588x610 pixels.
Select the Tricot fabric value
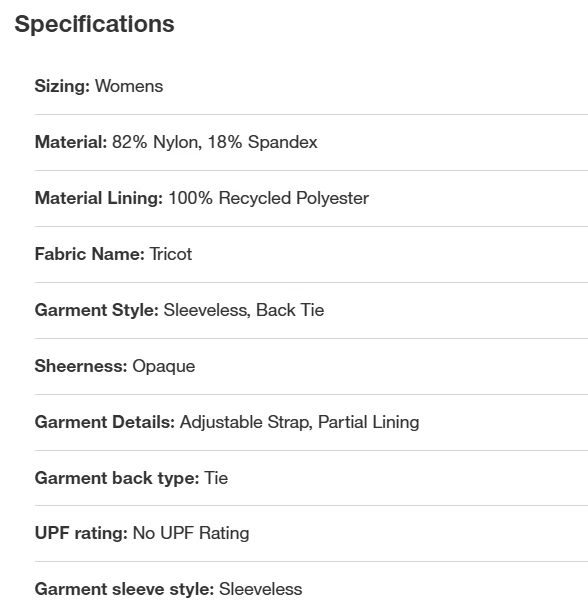click(171, 254)
